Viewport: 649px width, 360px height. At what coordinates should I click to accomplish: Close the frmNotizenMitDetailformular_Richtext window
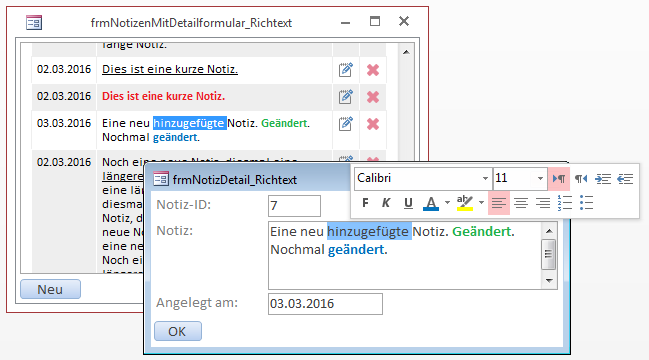pyautogui.click(x=404, y=22)
